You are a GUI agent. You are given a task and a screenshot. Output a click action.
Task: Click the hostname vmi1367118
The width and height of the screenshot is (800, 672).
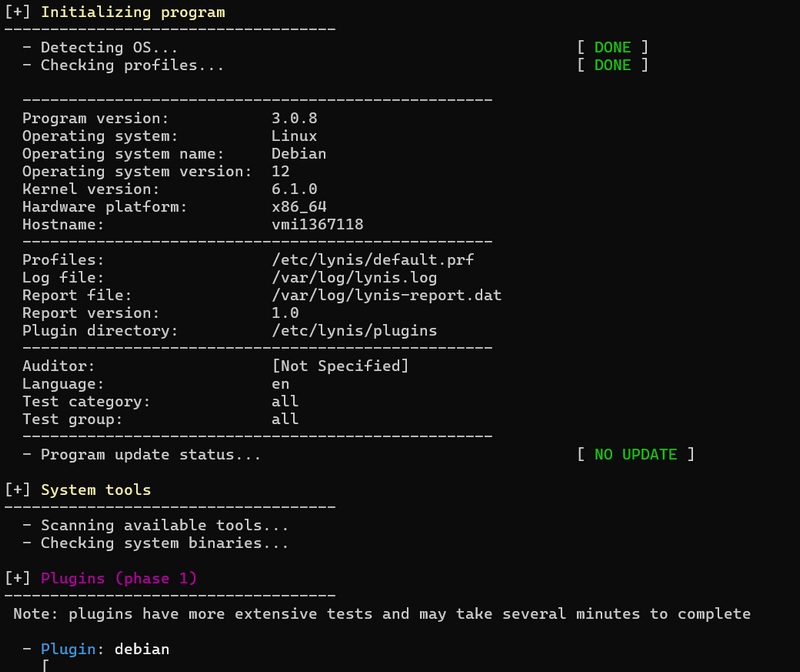tap(317, 225)
